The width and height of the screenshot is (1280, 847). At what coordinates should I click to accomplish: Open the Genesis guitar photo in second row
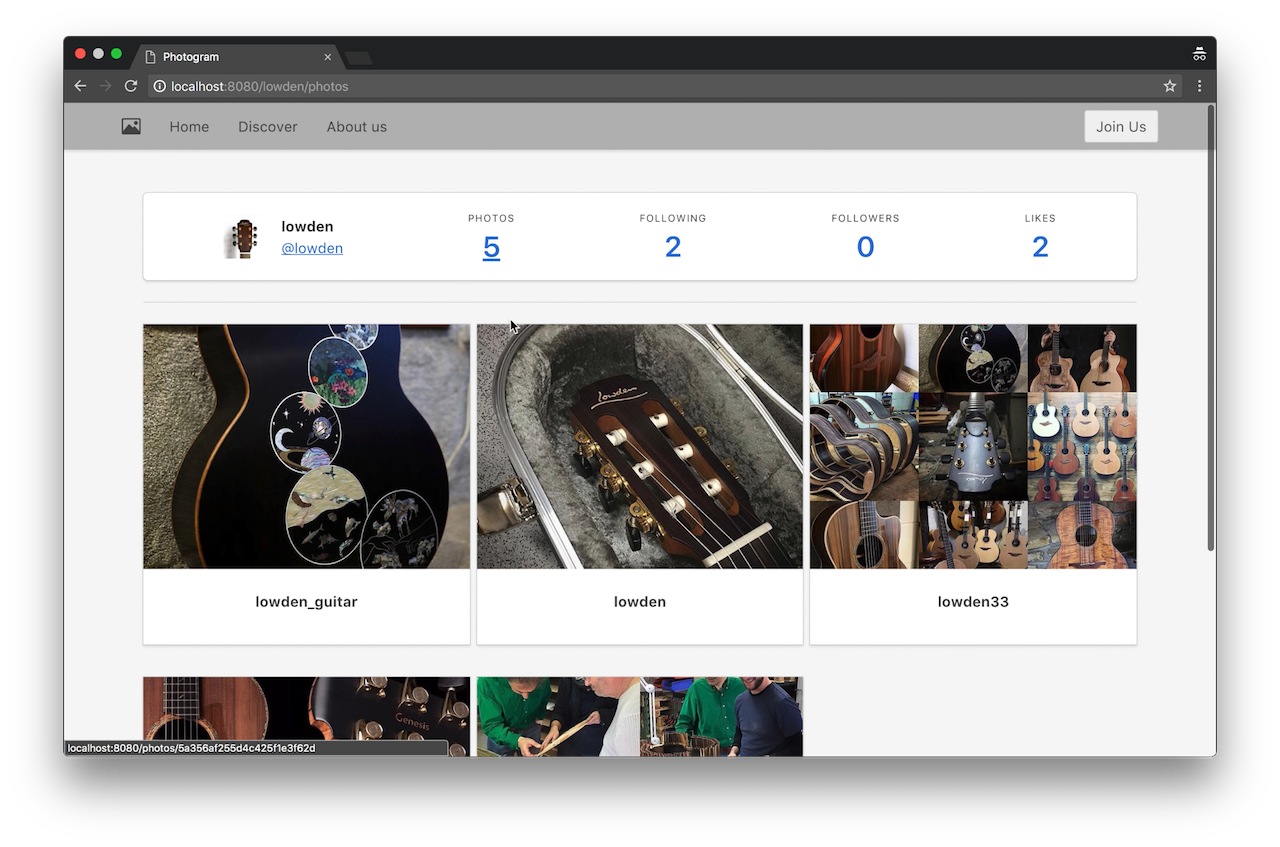coord(306,716)
